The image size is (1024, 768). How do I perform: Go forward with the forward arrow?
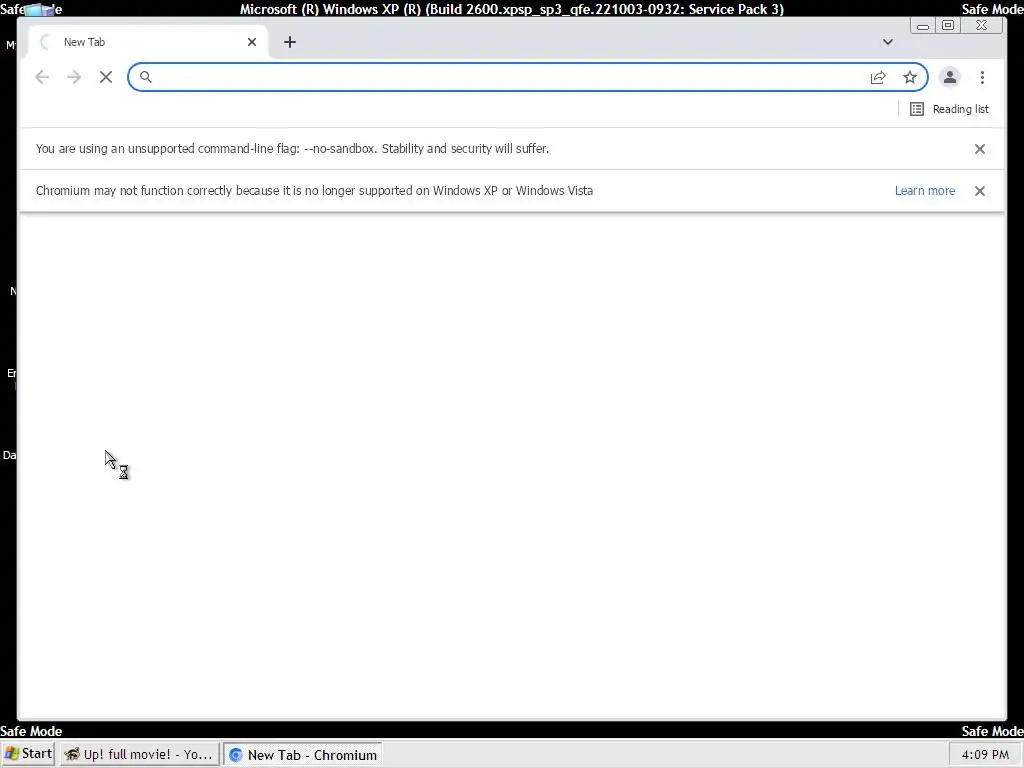point(74,77)
